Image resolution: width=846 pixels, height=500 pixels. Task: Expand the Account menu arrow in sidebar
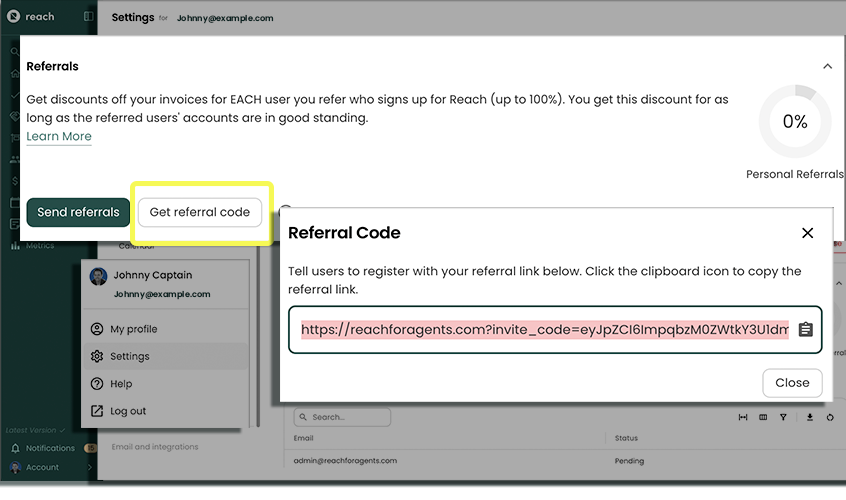tap(90, 467)
